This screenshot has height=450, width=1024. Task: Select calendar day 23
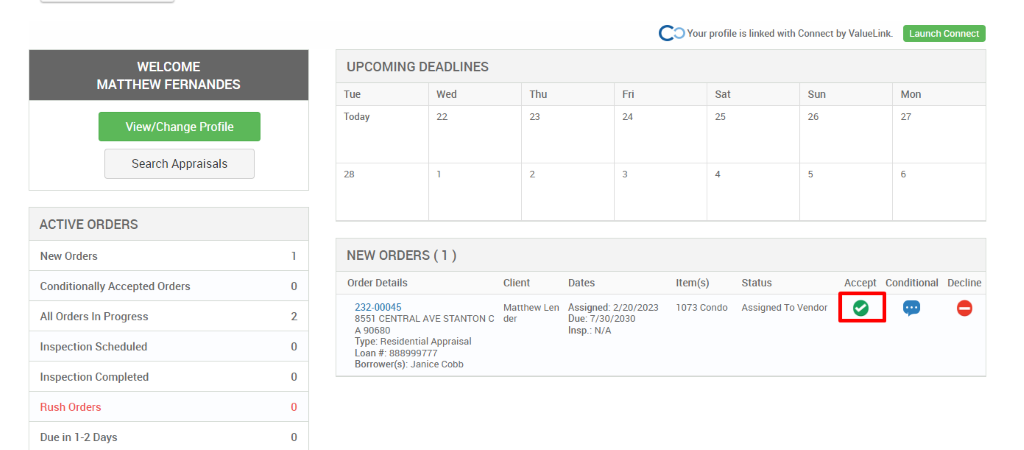click(x=568, y=134)
